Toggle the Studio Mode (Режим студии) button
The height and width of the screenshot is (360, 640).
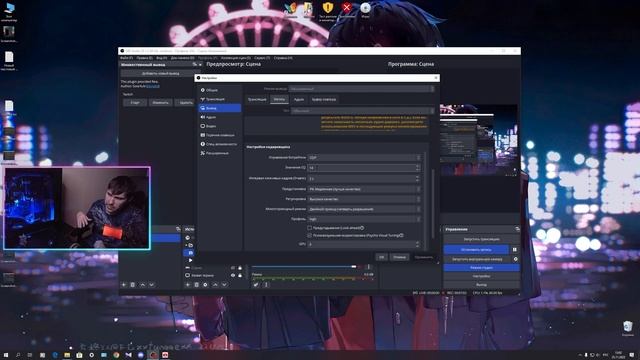click(481, 268)
